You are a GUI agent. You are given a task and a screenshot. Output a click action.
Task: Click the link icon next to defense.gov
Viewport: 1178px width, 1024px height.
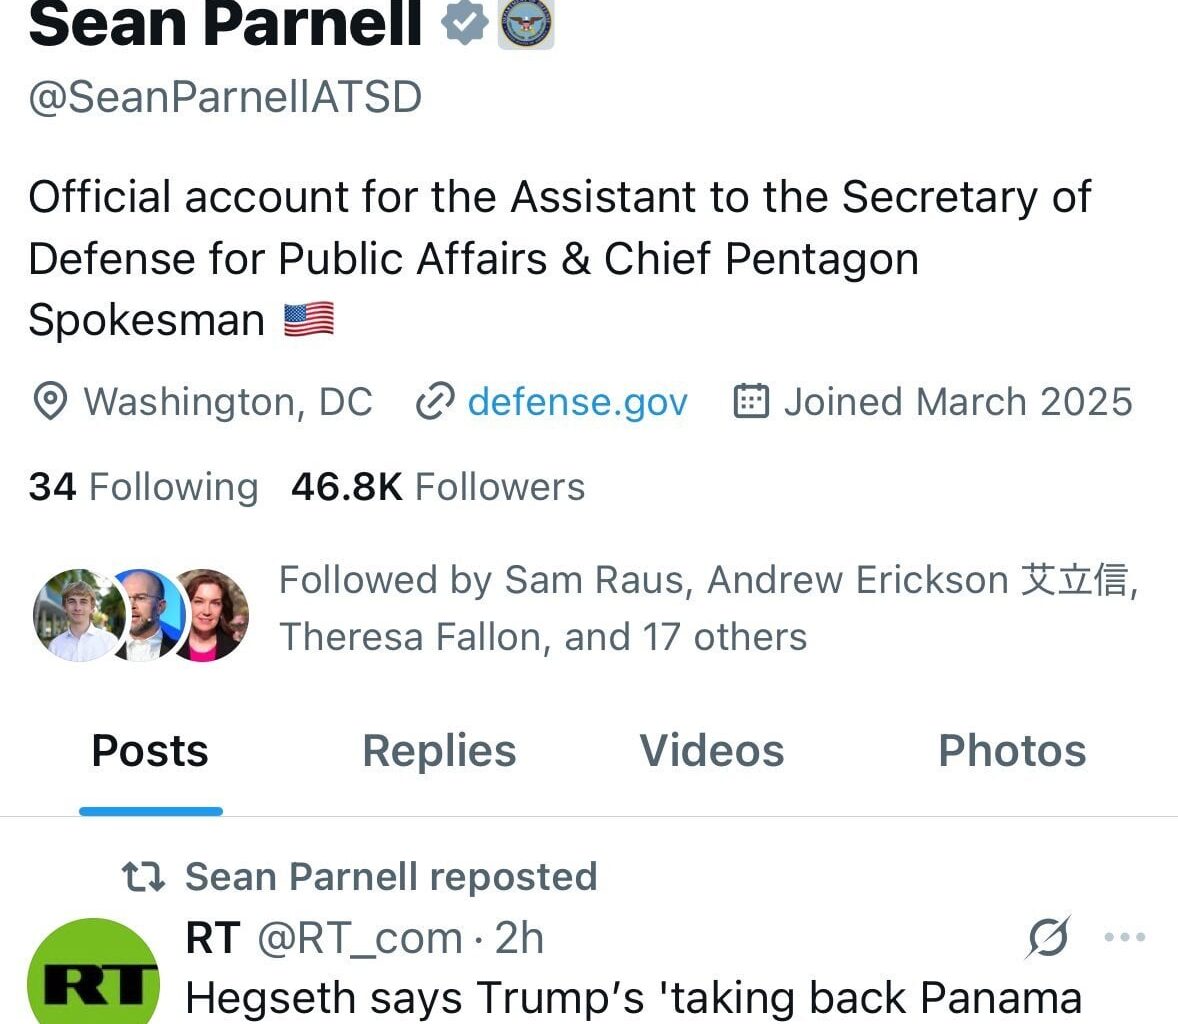coord(432,402)
